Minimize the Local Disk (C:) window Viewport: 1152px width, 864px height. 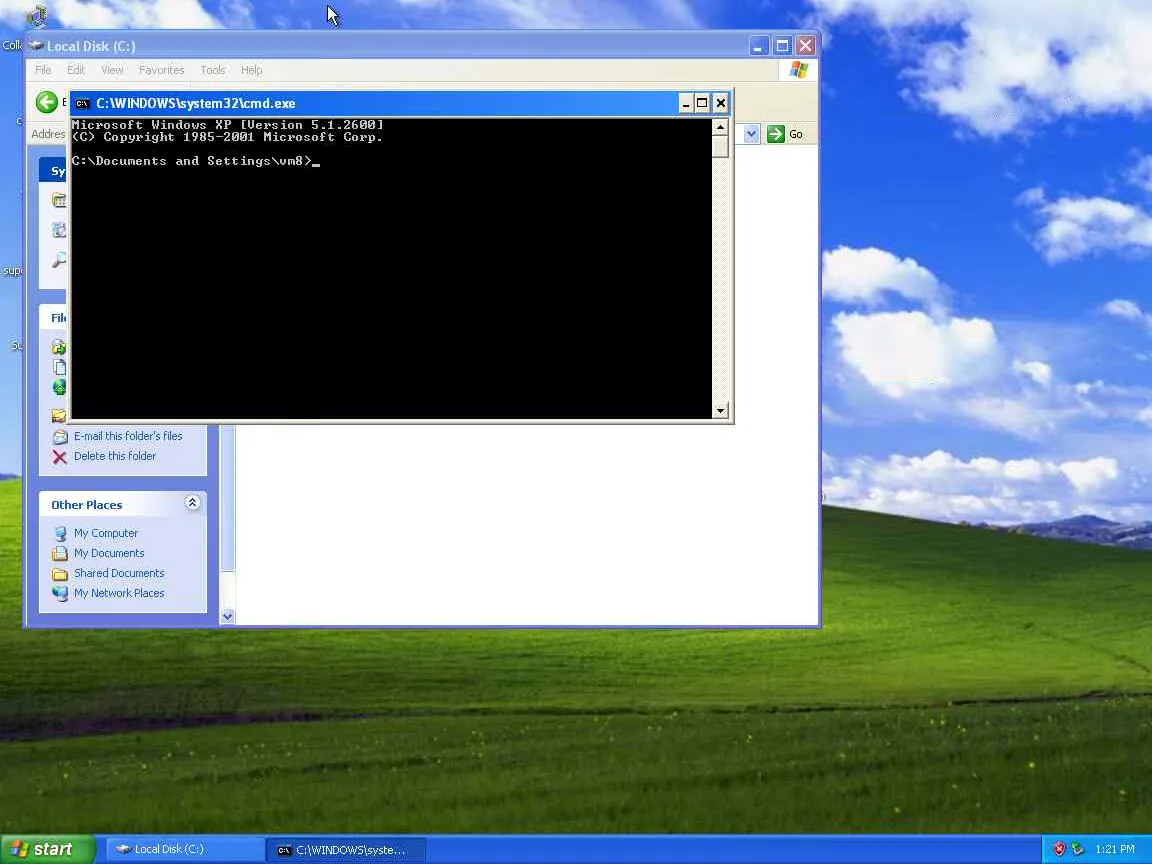(x=759, y=46)
